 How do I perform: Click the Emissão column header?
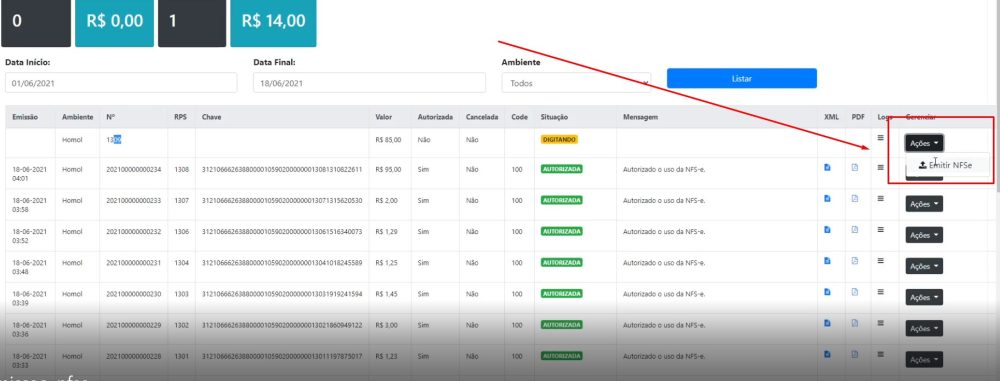[26, 117]
